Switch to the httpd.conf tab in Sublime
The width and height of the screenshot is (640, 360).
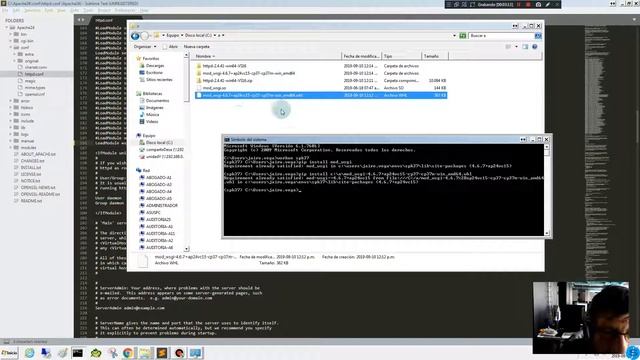point(104,20)
